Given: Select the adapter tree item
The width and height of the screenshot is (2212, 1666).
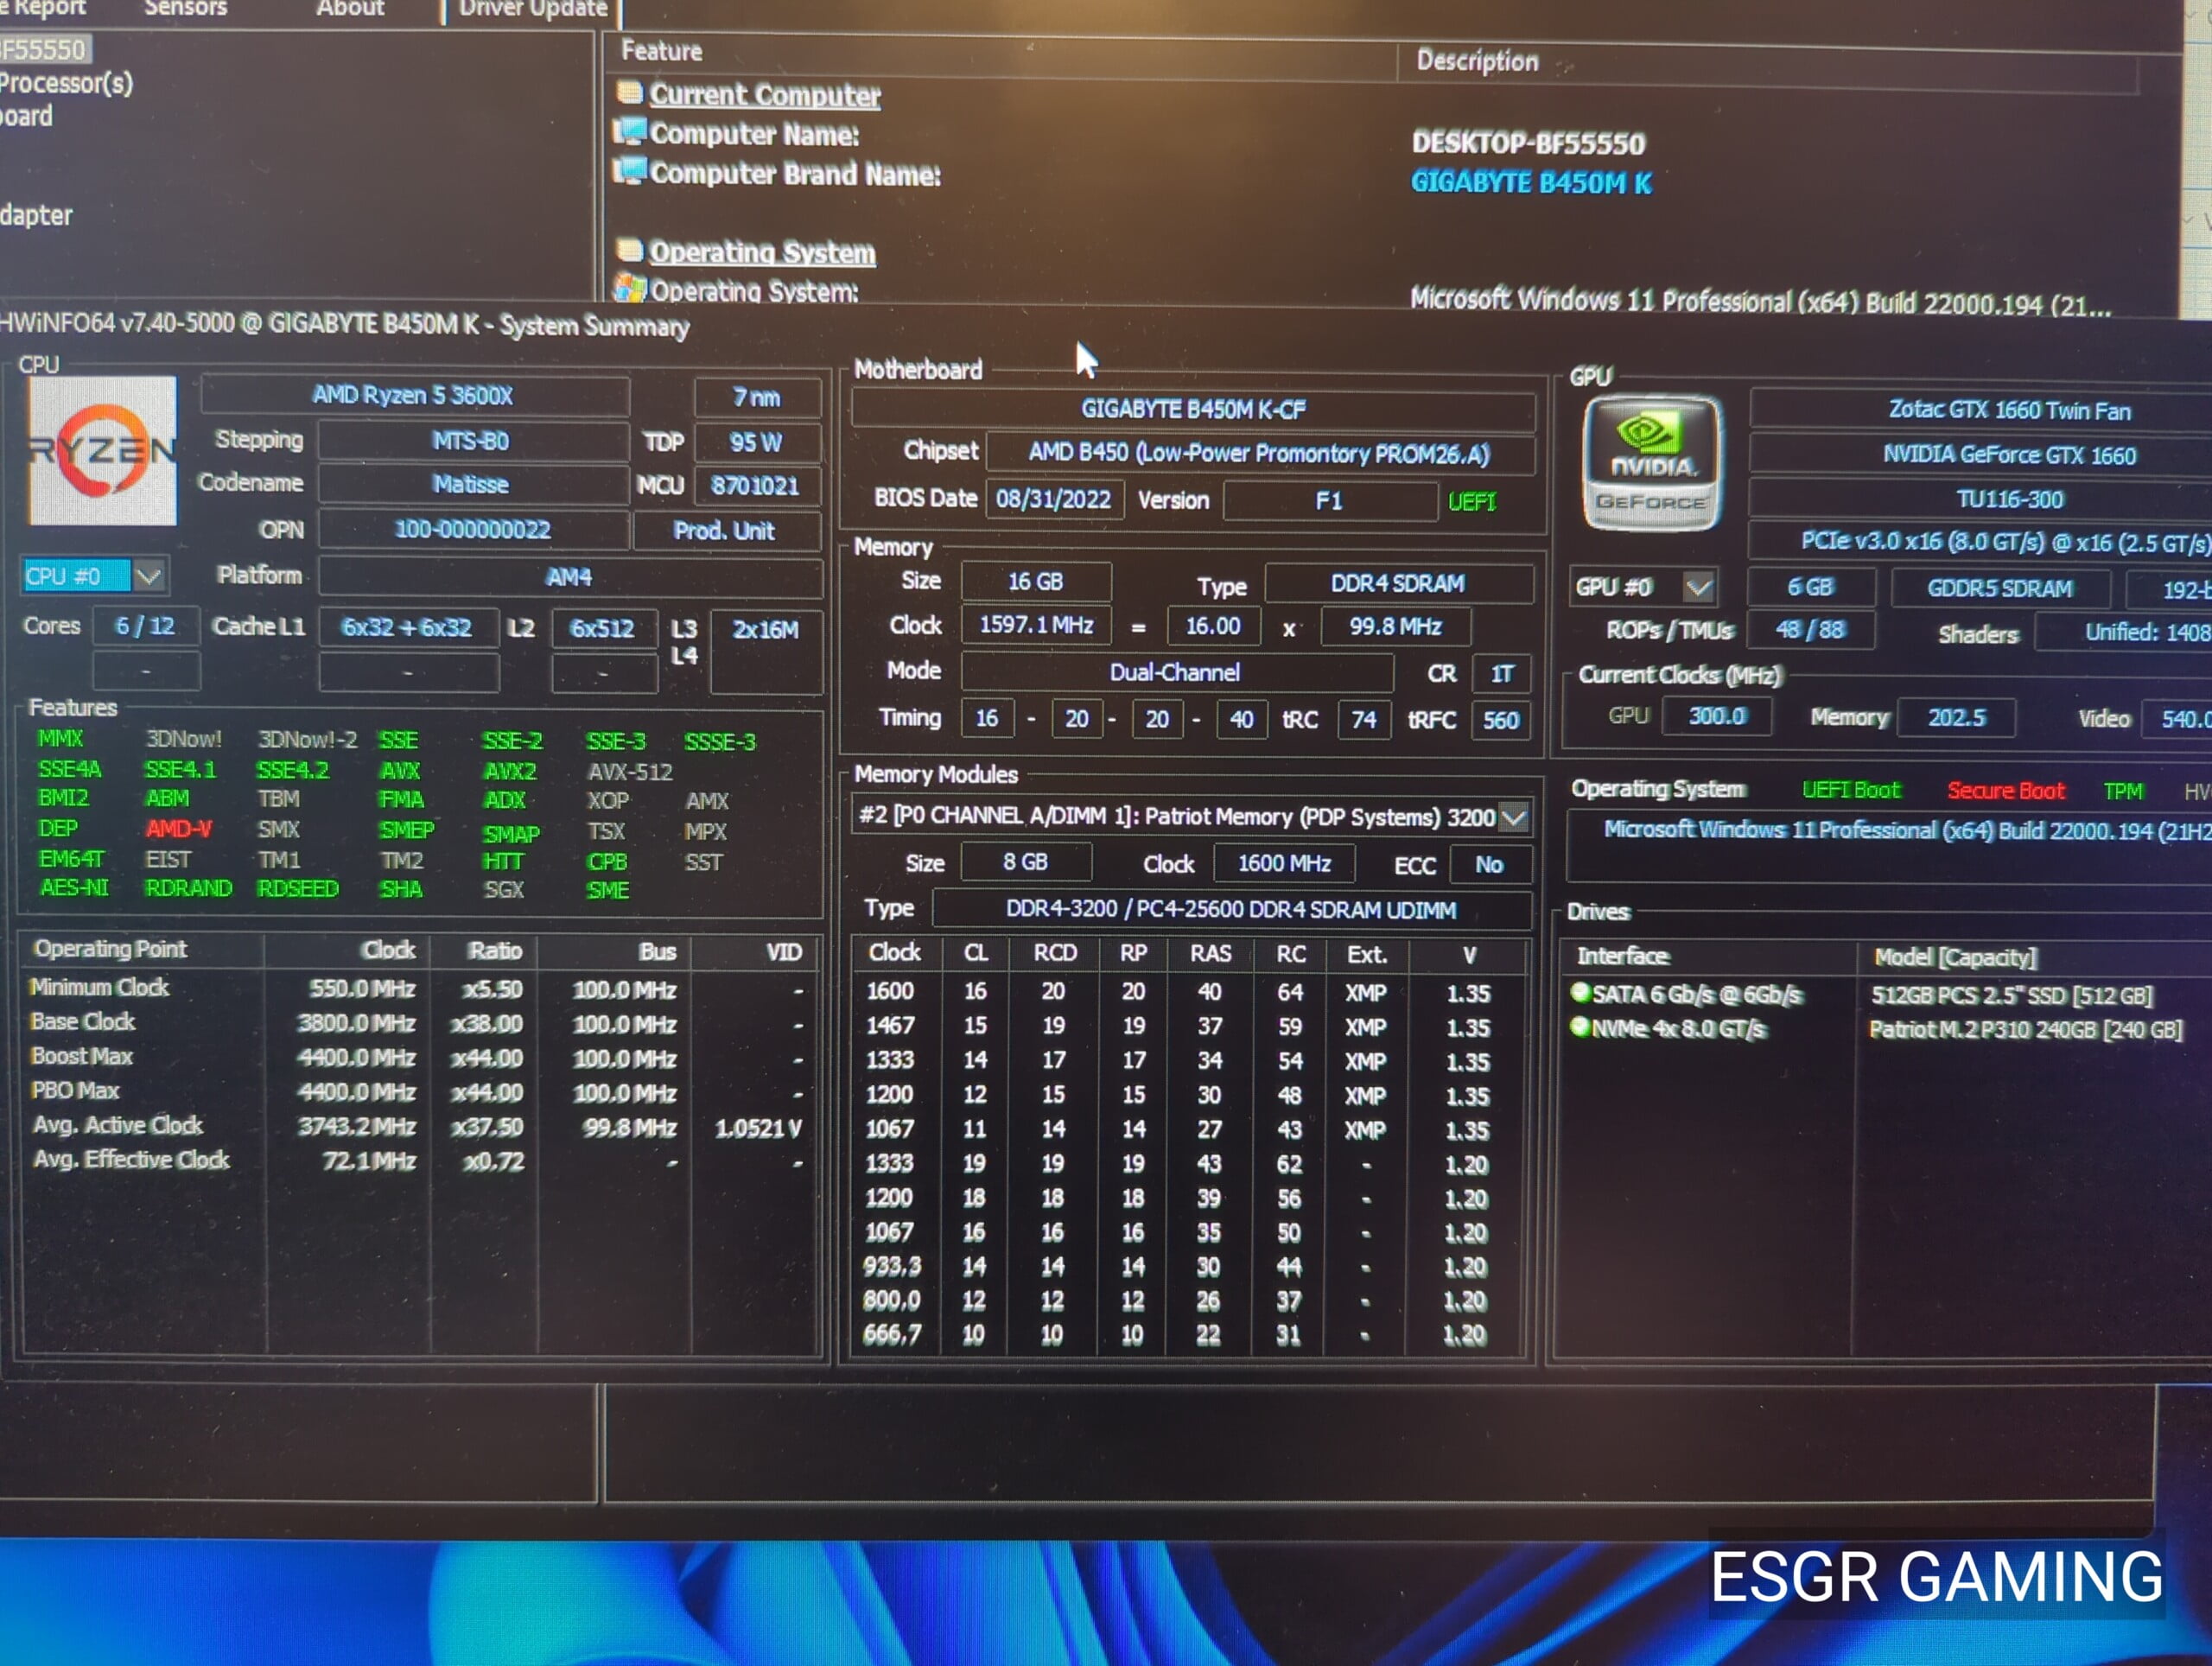Looking at the screenshot, I should 36,215.
